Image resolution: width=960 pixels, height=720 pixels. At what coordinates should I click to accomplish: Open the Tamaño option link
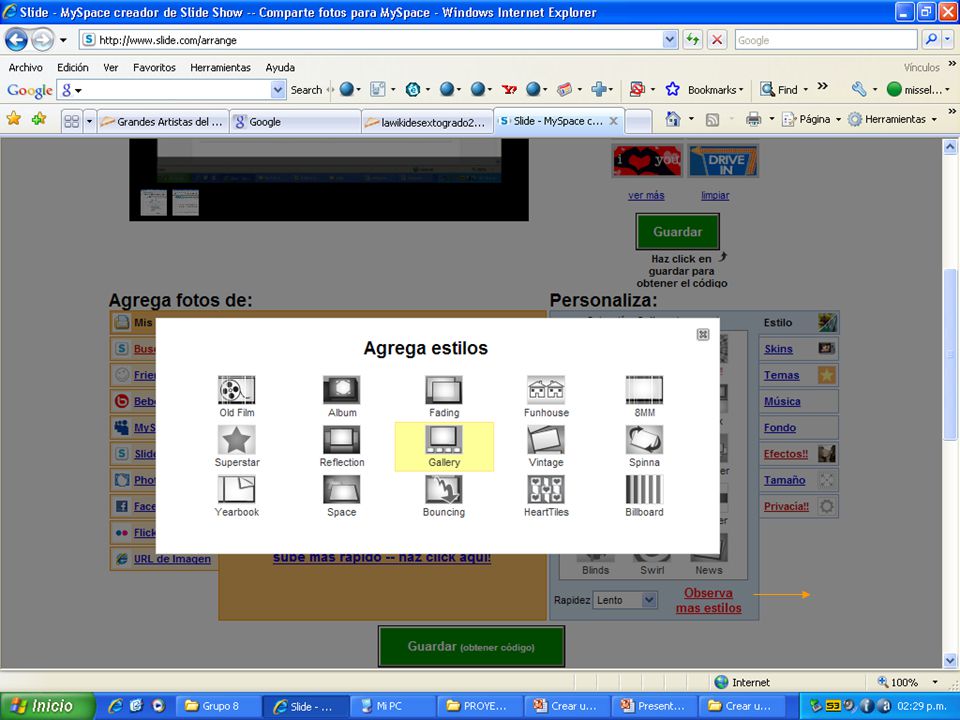pyautogui.click(x=784, y=481)
